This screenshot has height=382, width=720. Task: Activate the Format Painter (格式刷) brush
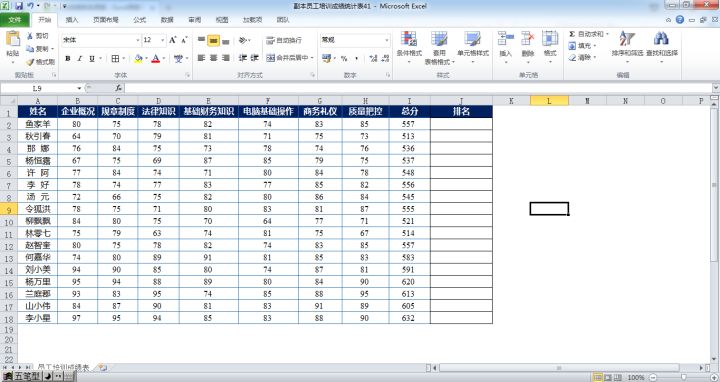30,62
